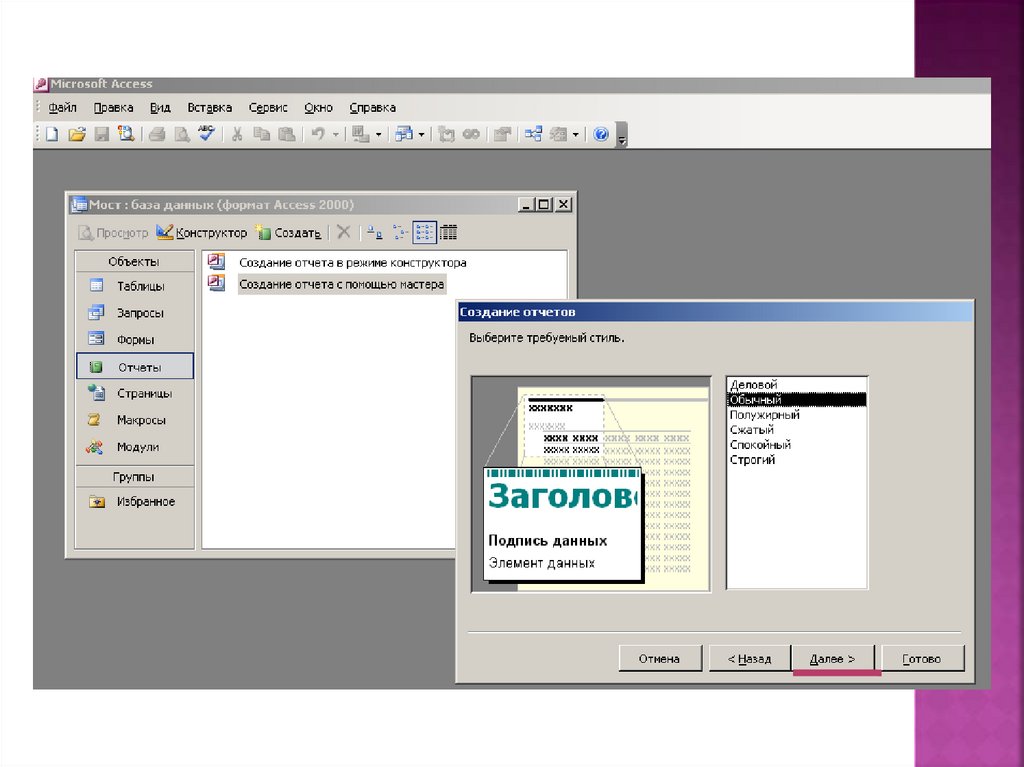Select Модули in Objects pane
The height and width of the screenshot is (767, 1024).
click(135, 447)
